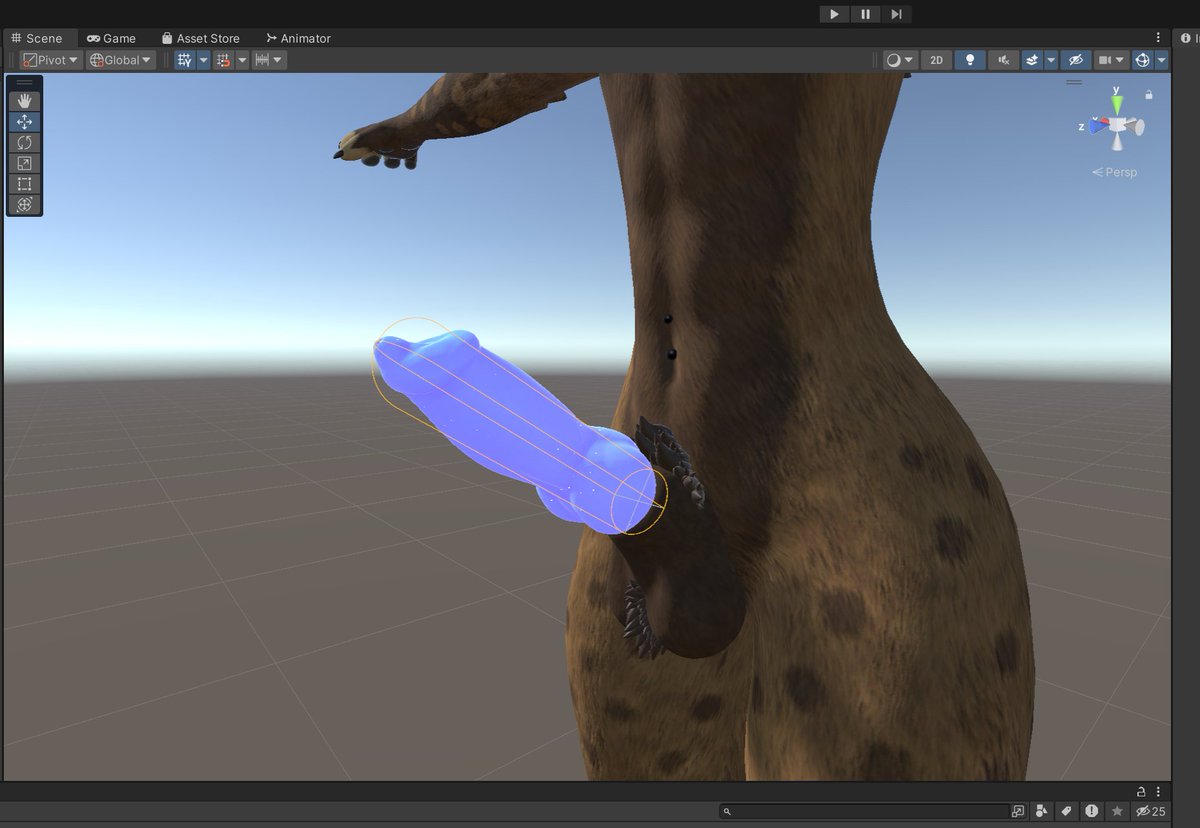
Task: Select the Rect Transform tool
Action: coord(24,184)
